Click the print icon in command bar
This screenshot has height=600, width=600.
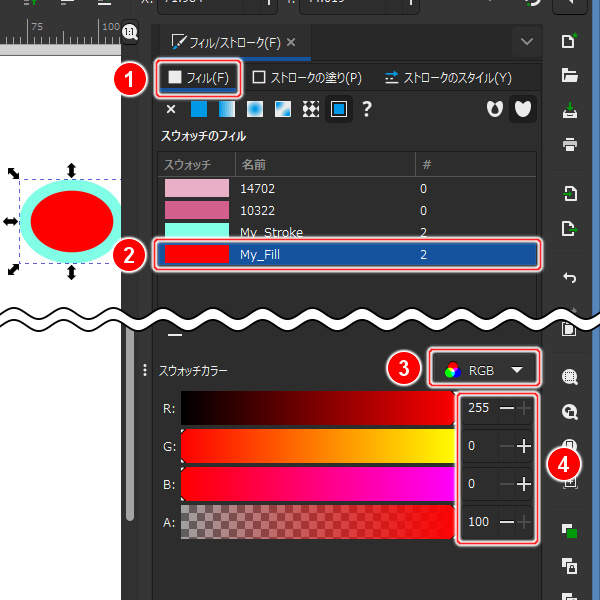click(569, 145)
